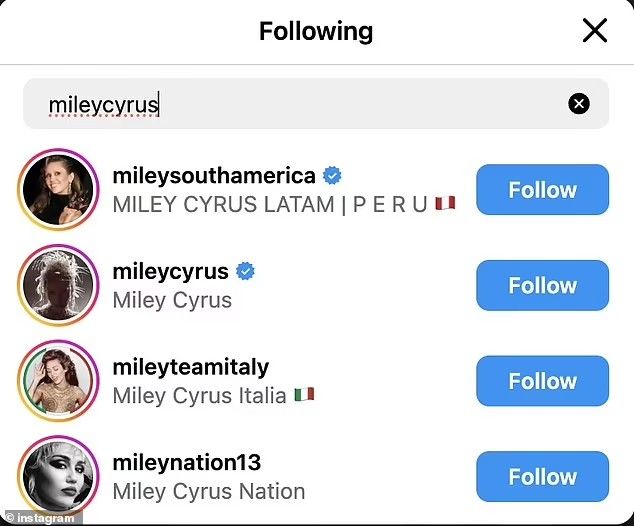
Task: Open mileycyrus profile picture story
Action: pyautogui.click(x=59, y=286)
